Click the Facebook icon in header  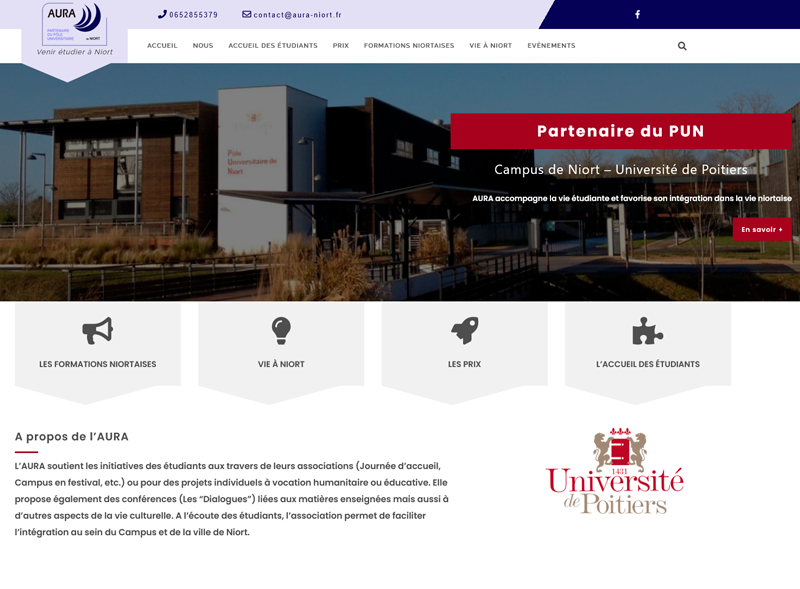637,14
